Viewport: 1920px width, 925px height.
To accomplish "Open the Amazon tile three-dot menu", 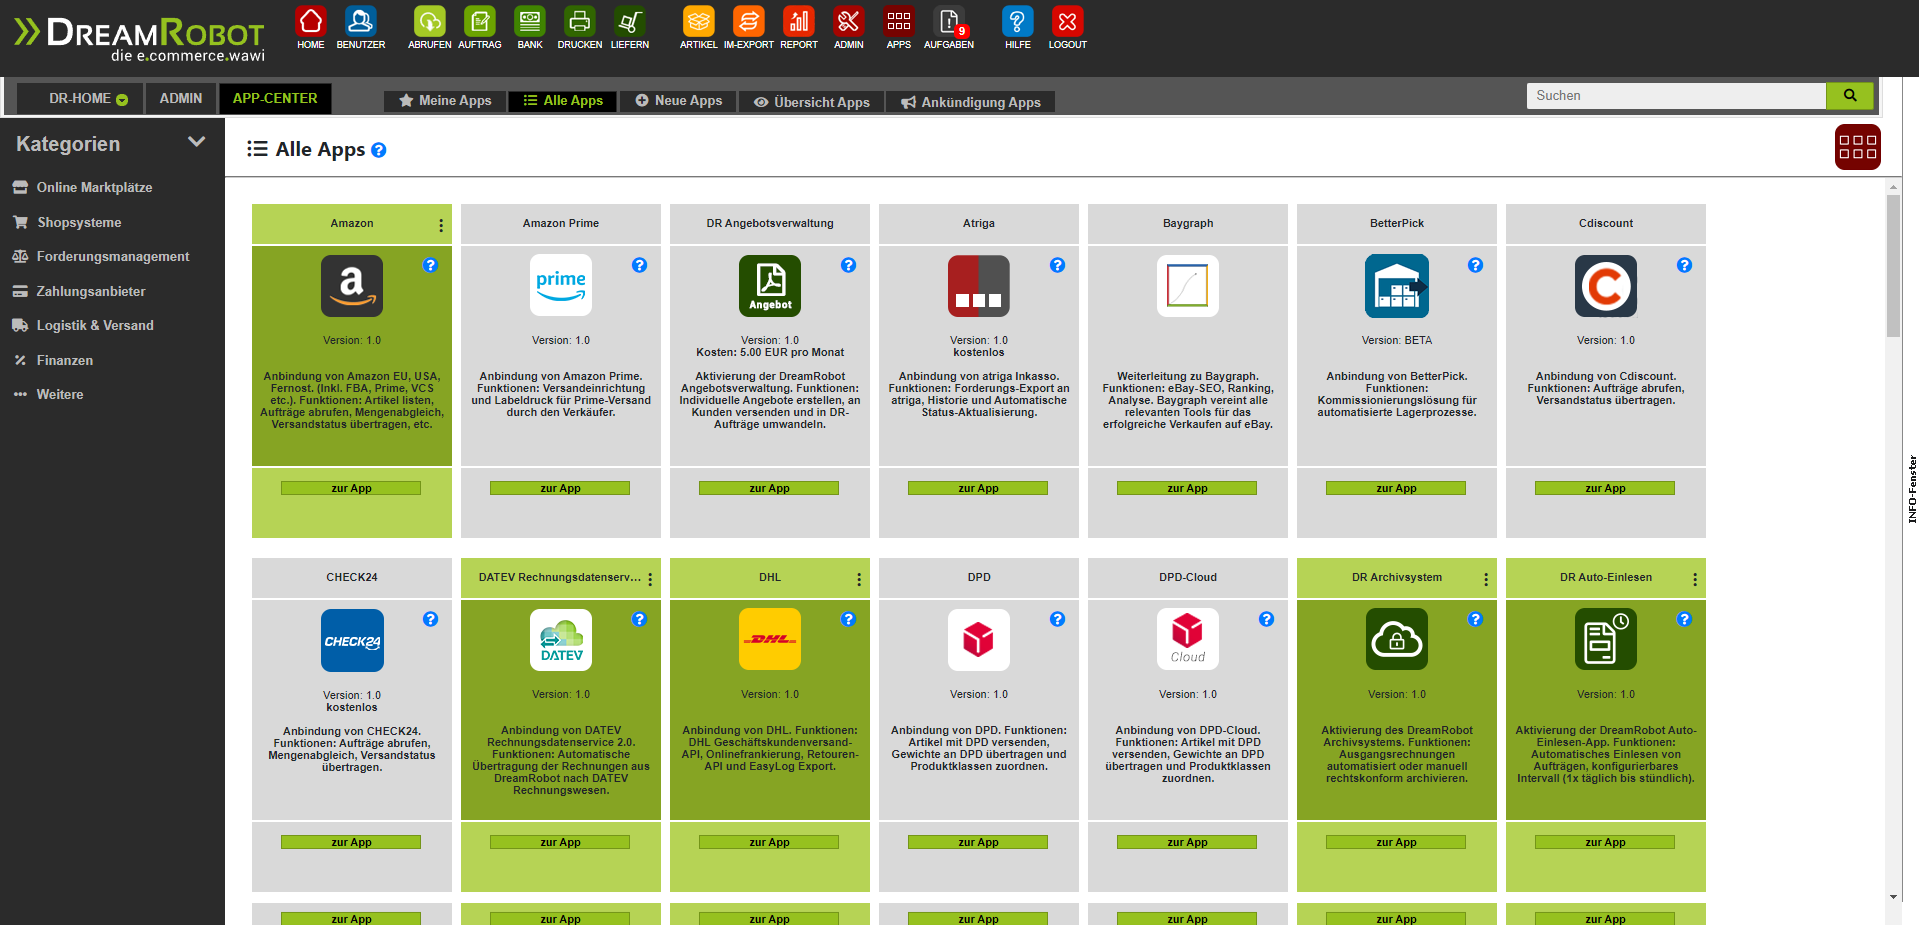I will tap(441, 225).
